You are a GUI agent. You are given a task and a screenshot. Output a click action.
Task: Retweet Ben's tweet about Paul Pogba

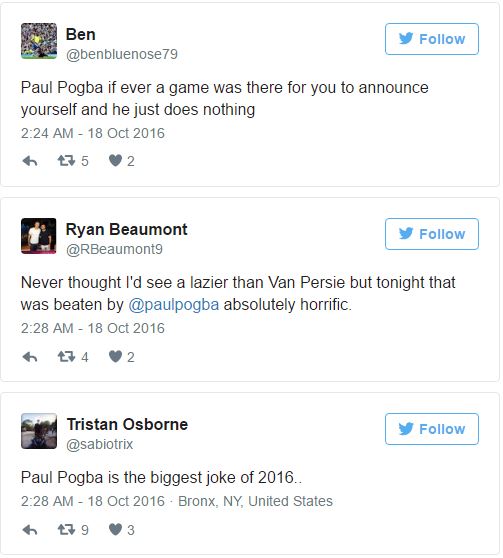click(67, 161)
